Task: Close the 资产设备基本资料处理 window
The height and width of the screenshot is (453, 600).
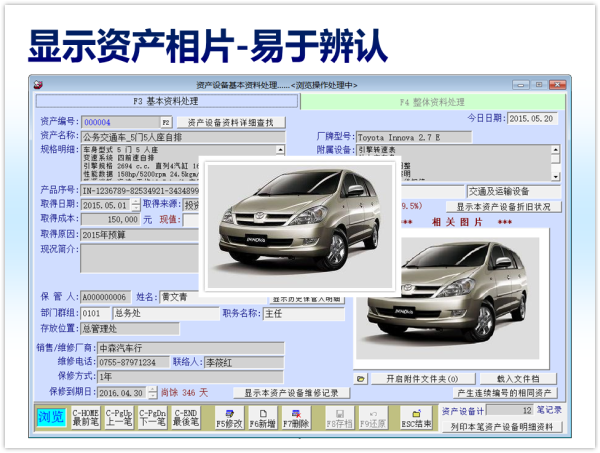Action: 558,85
